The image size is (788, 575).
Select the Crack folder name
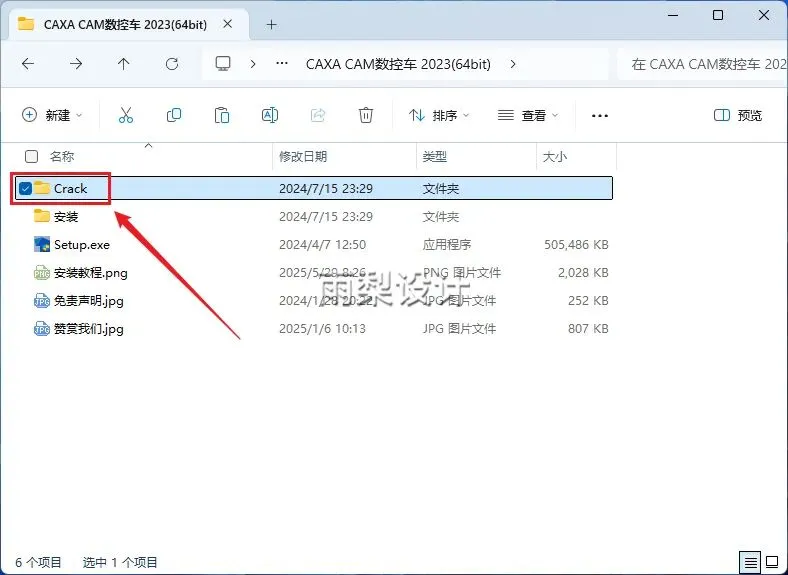pyautogui.click(x=70, y=188)
